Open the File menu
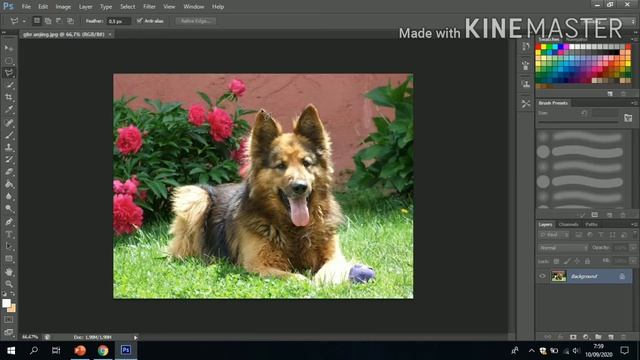This screenshot has height=360, width=640. pyautogui.click(x=26, y=7)
